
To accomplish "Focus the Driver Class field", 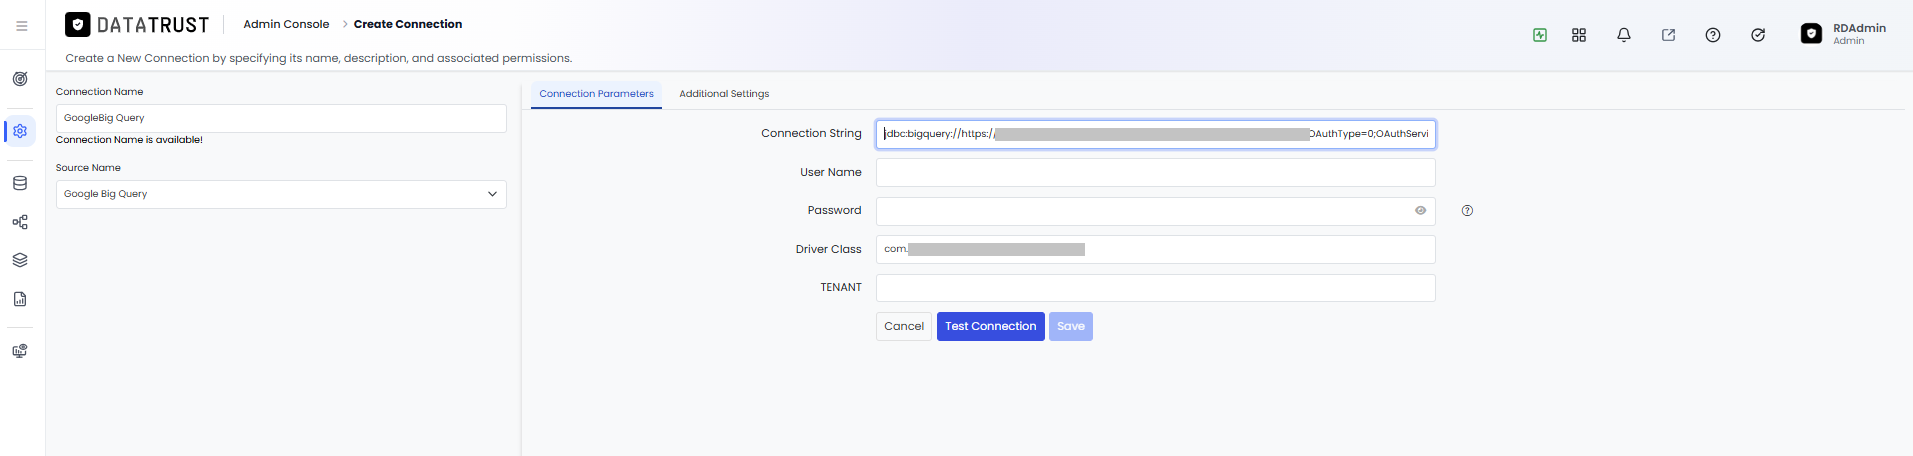I will (1156, 249).
